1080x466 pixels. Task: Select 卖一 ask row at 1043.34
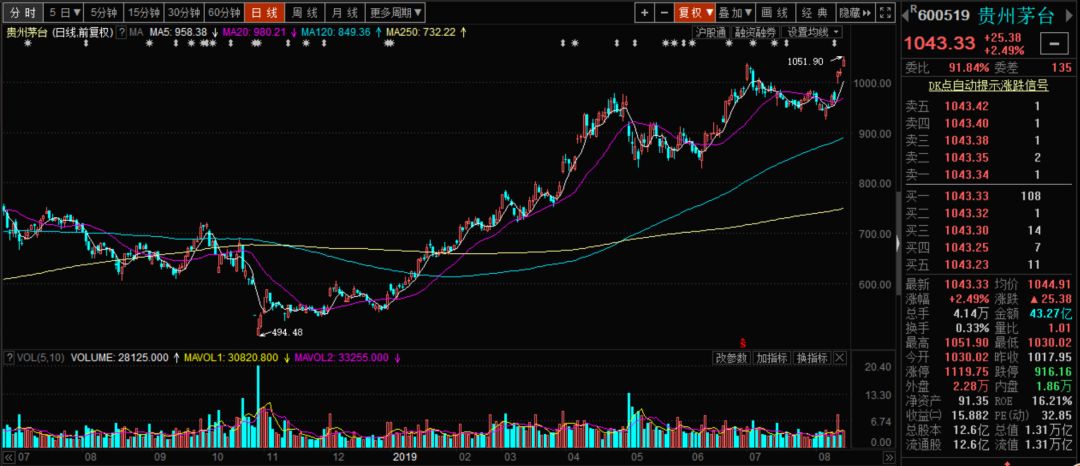click(988, 175)
